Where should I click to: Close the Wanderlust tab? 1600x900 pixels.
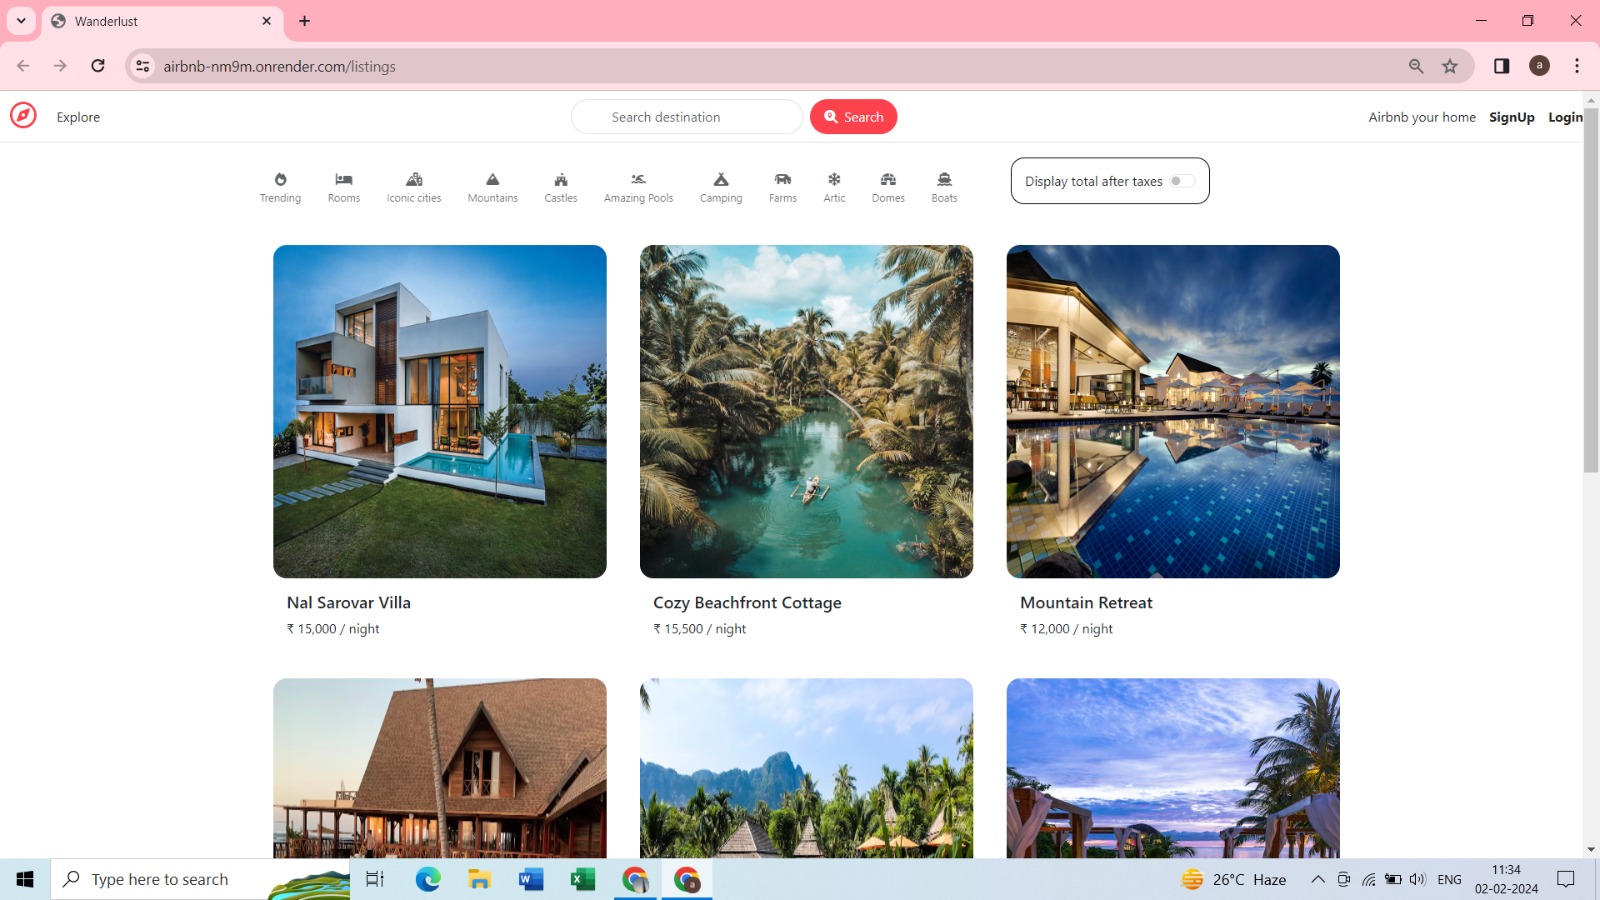tap(267, 21)
